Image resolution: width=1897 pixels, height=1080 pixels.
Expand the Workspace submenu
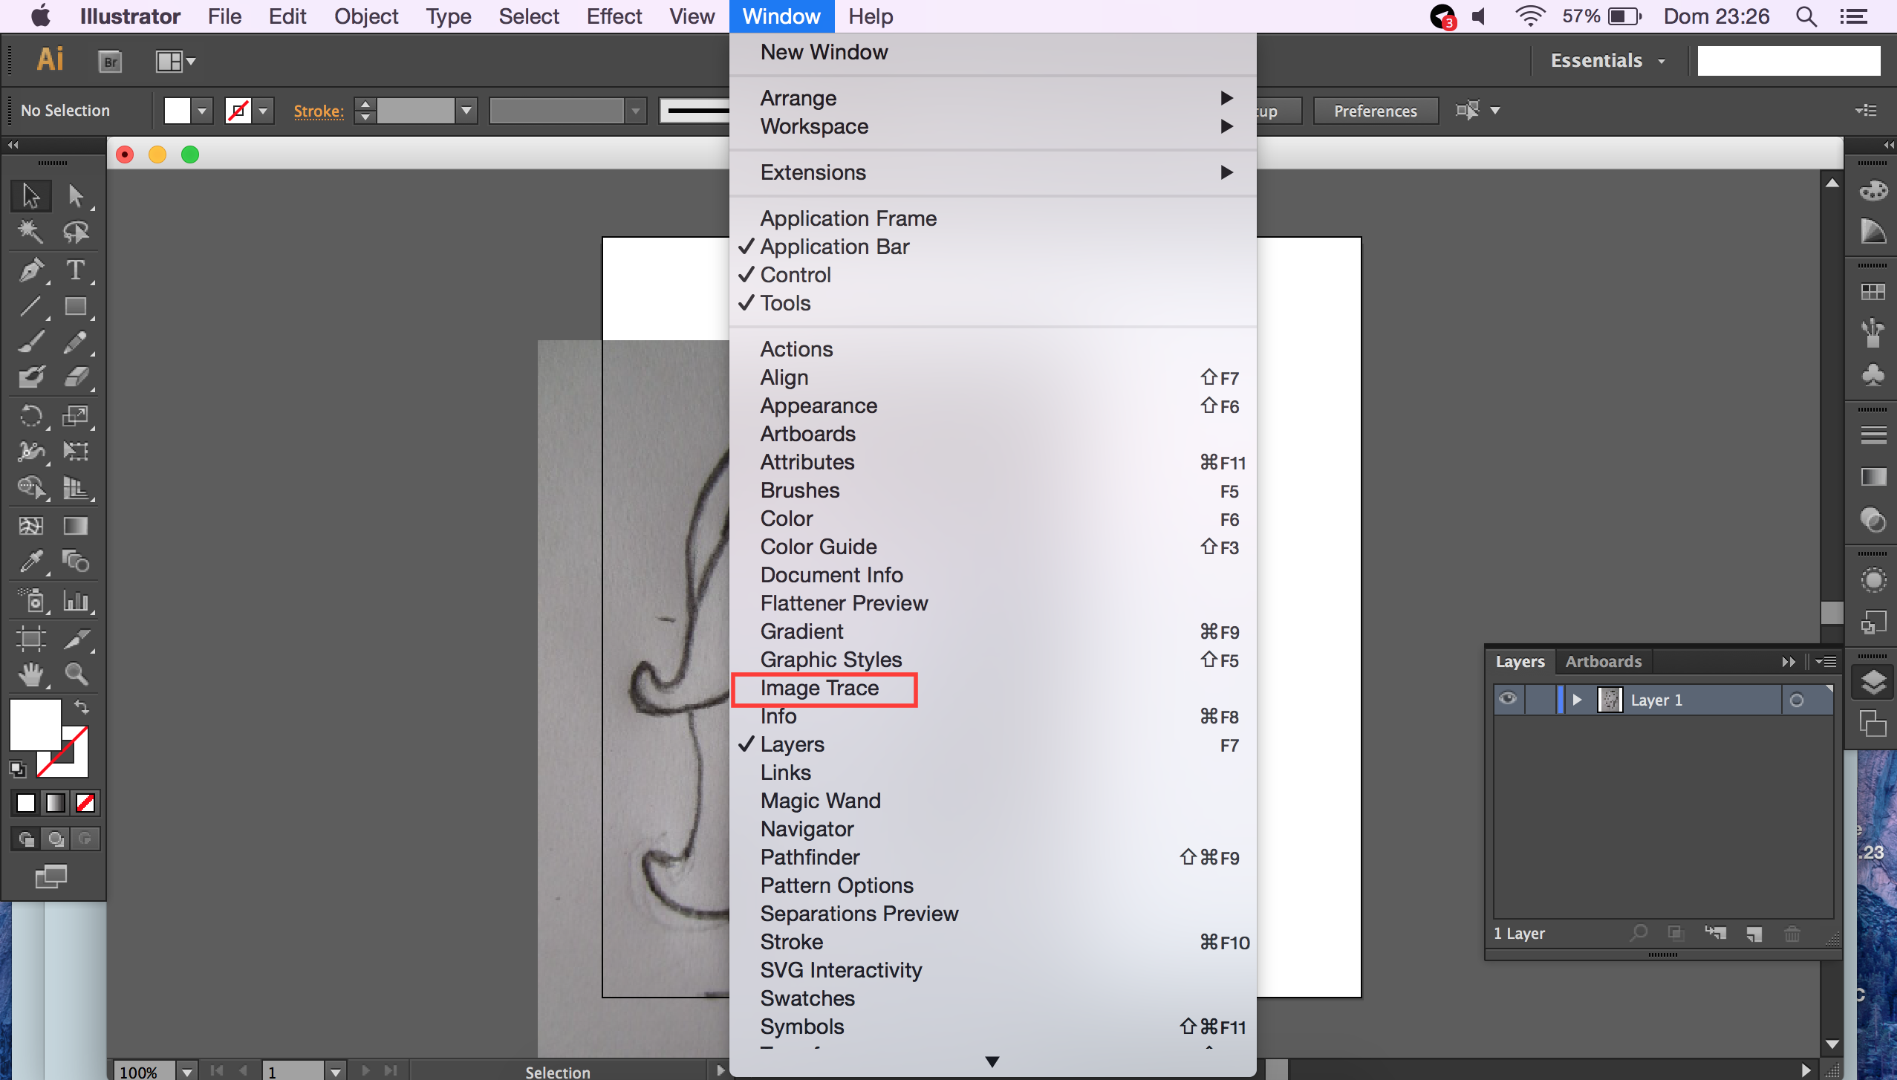[992, 127]
